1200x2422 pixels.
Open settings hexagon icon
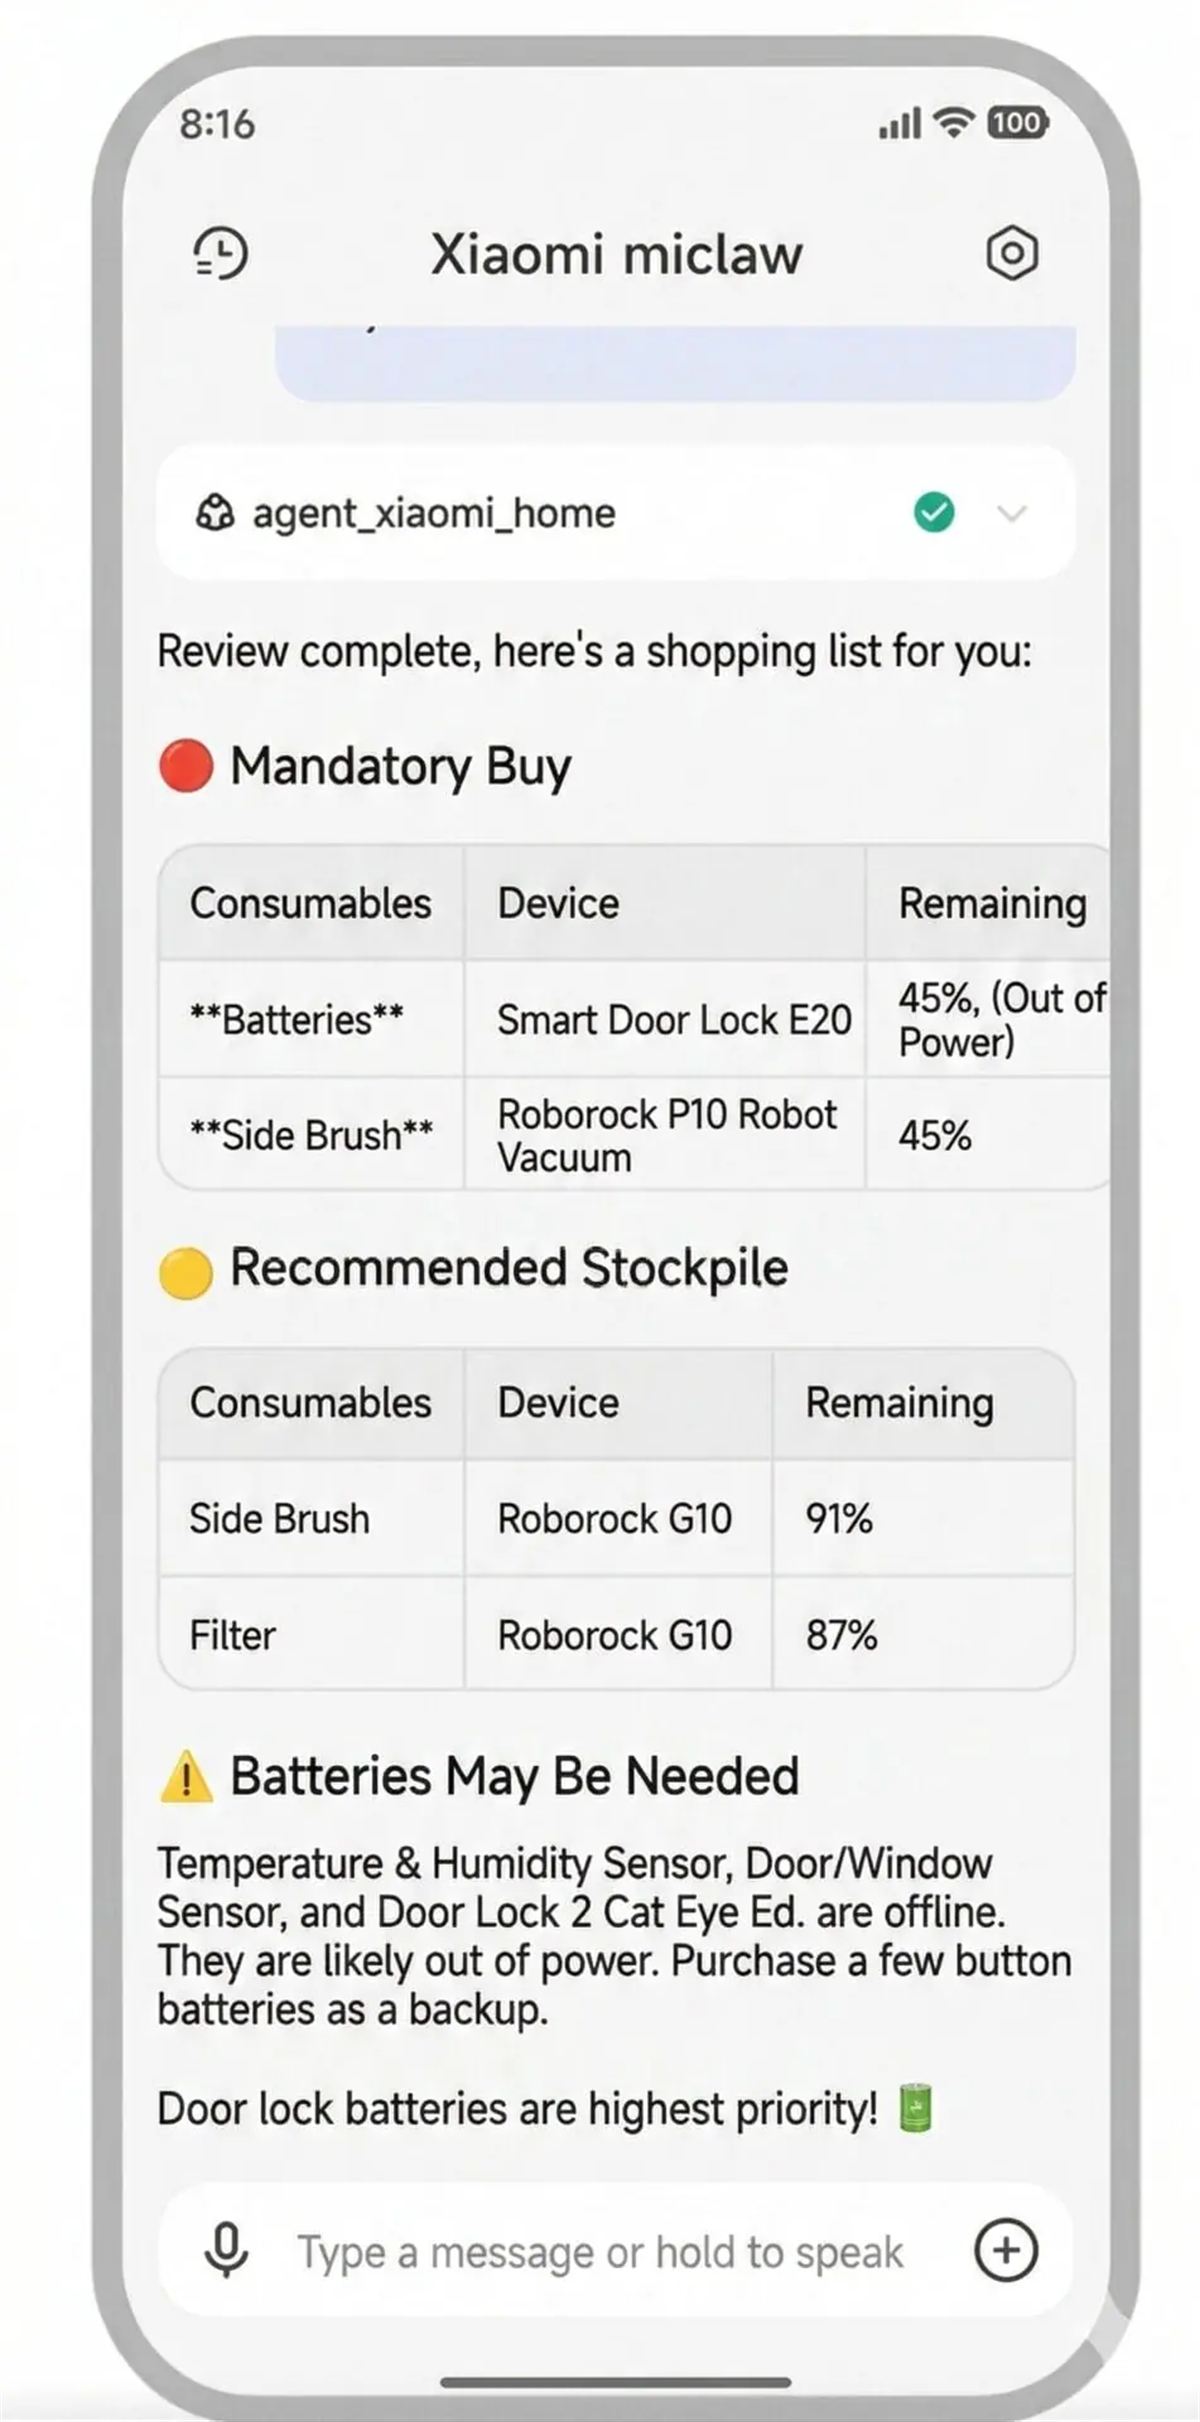pyautogui.click(x=1012, y=253)
